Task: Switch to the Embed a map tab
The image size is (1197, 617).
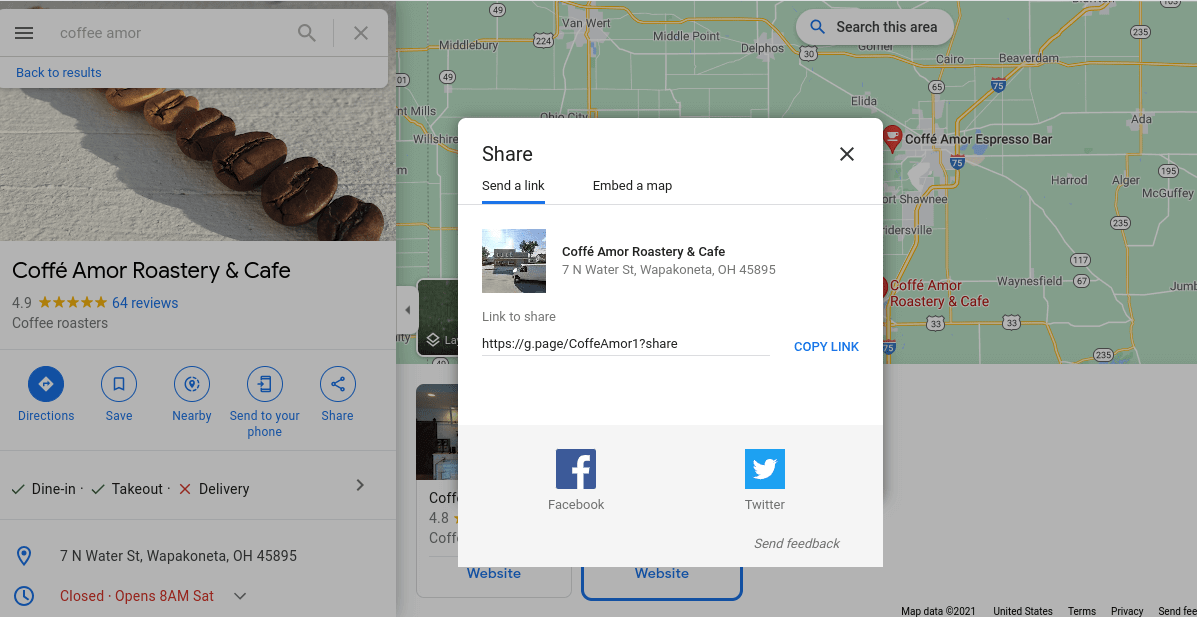Action: [632, 186]
